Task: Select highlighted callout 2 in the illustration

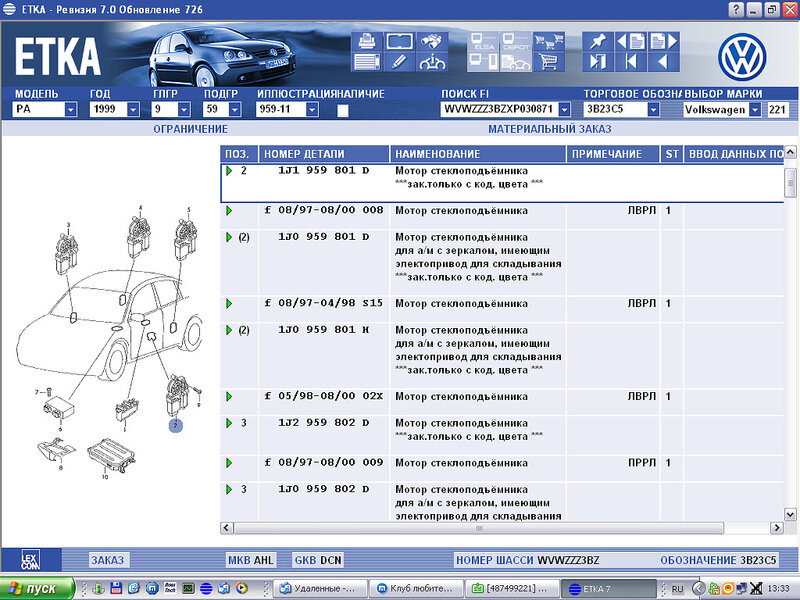Action: 176,425
